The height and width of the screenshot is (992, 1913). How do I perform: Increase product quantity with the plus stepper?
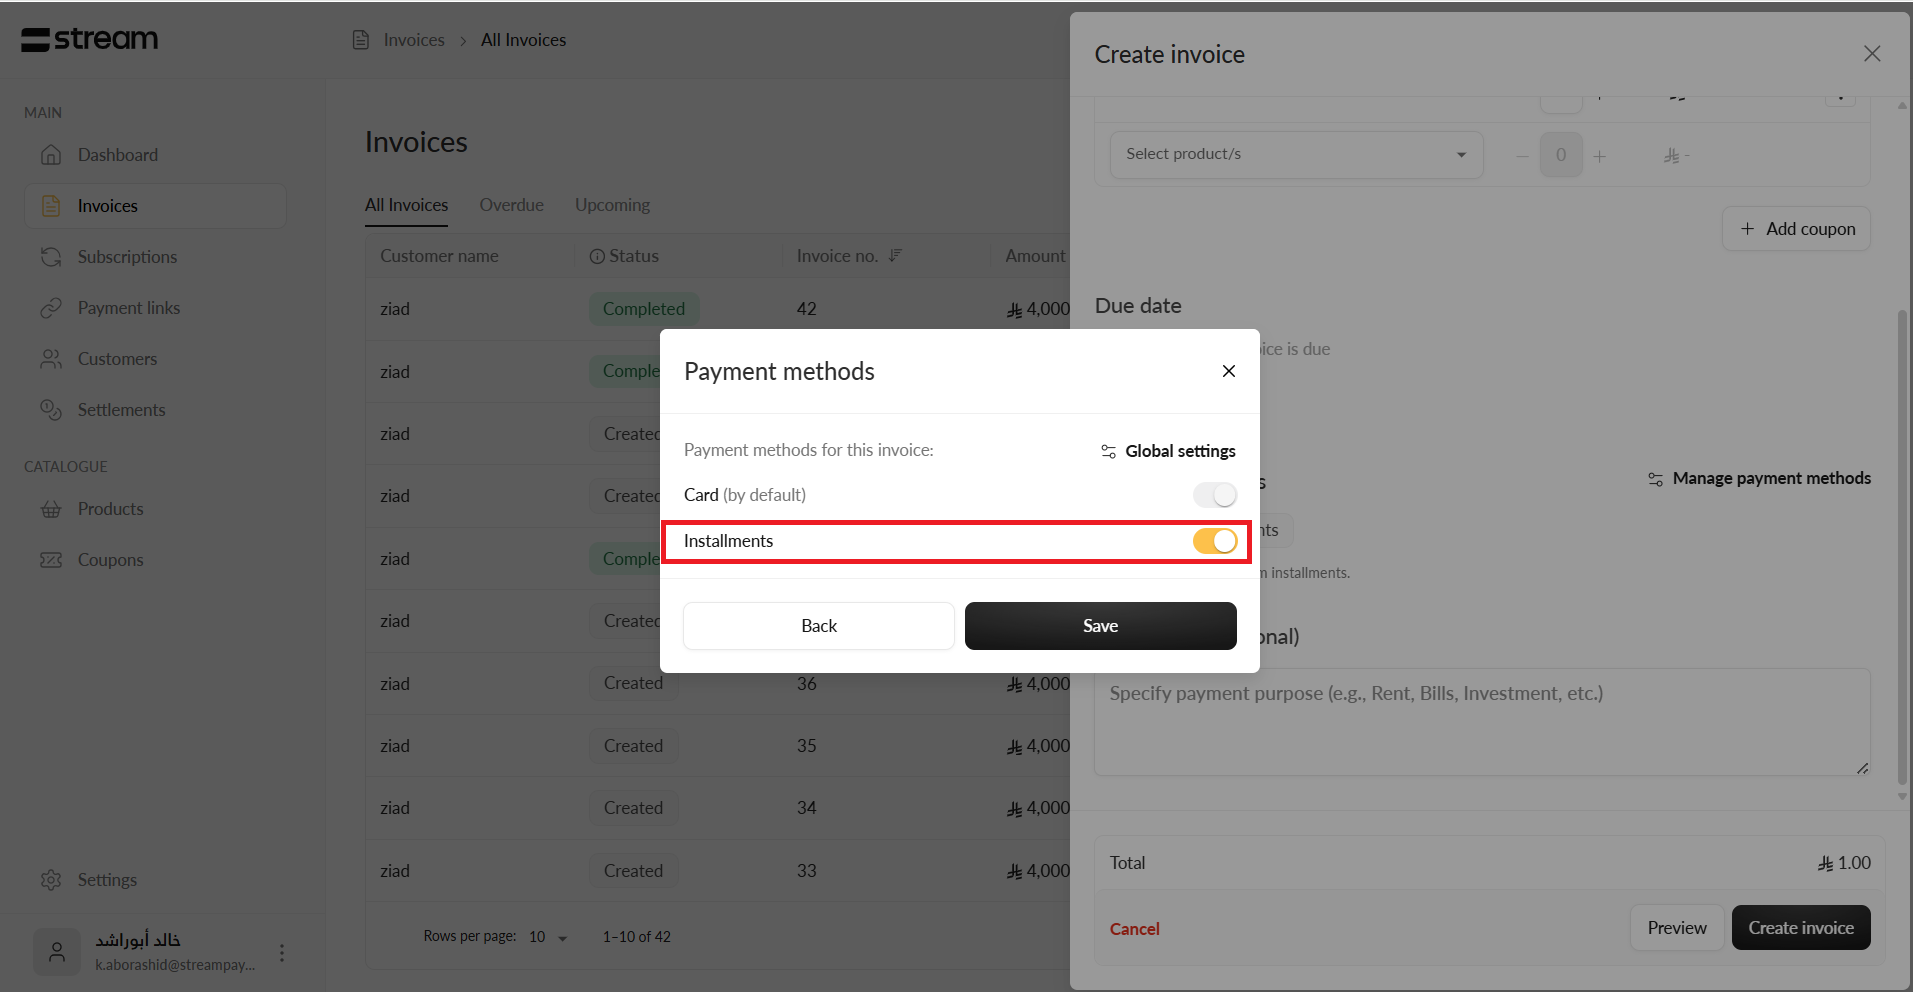point(1599,155)
